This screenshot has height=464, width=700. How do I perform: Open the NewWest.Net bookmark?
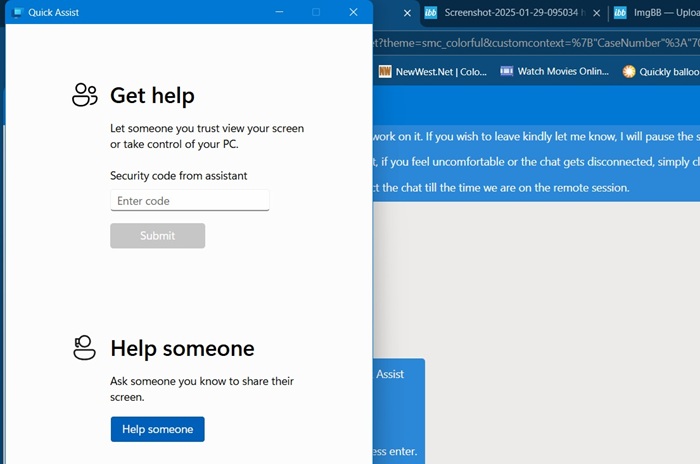(433, 71)
